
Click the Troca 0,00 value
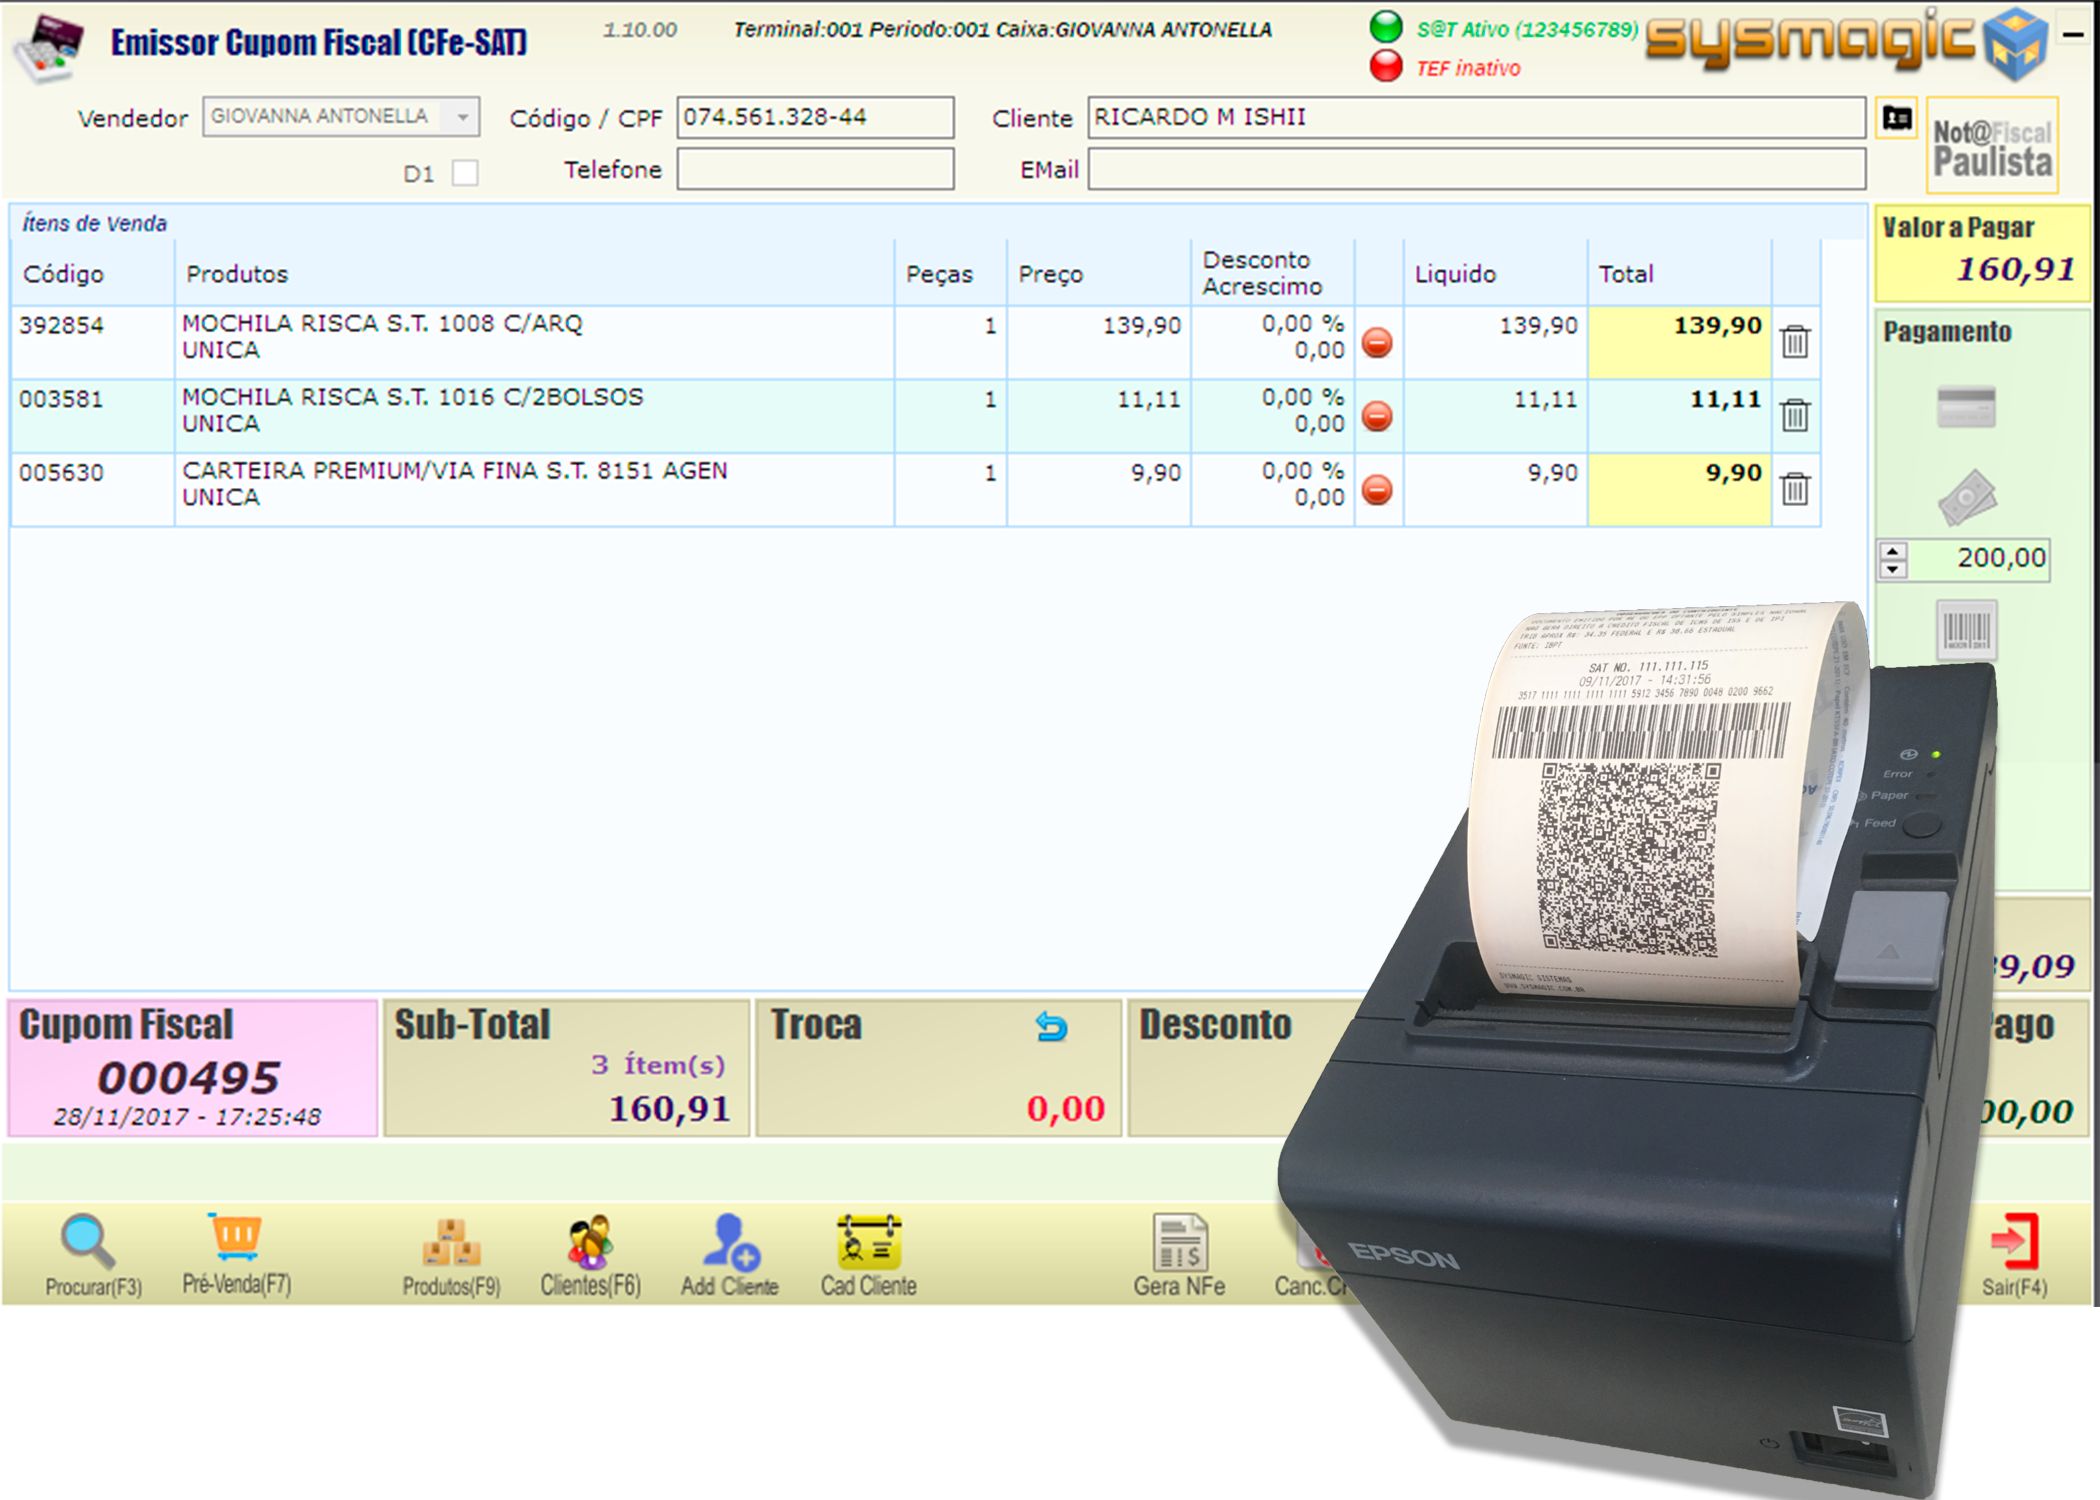1065,1109
